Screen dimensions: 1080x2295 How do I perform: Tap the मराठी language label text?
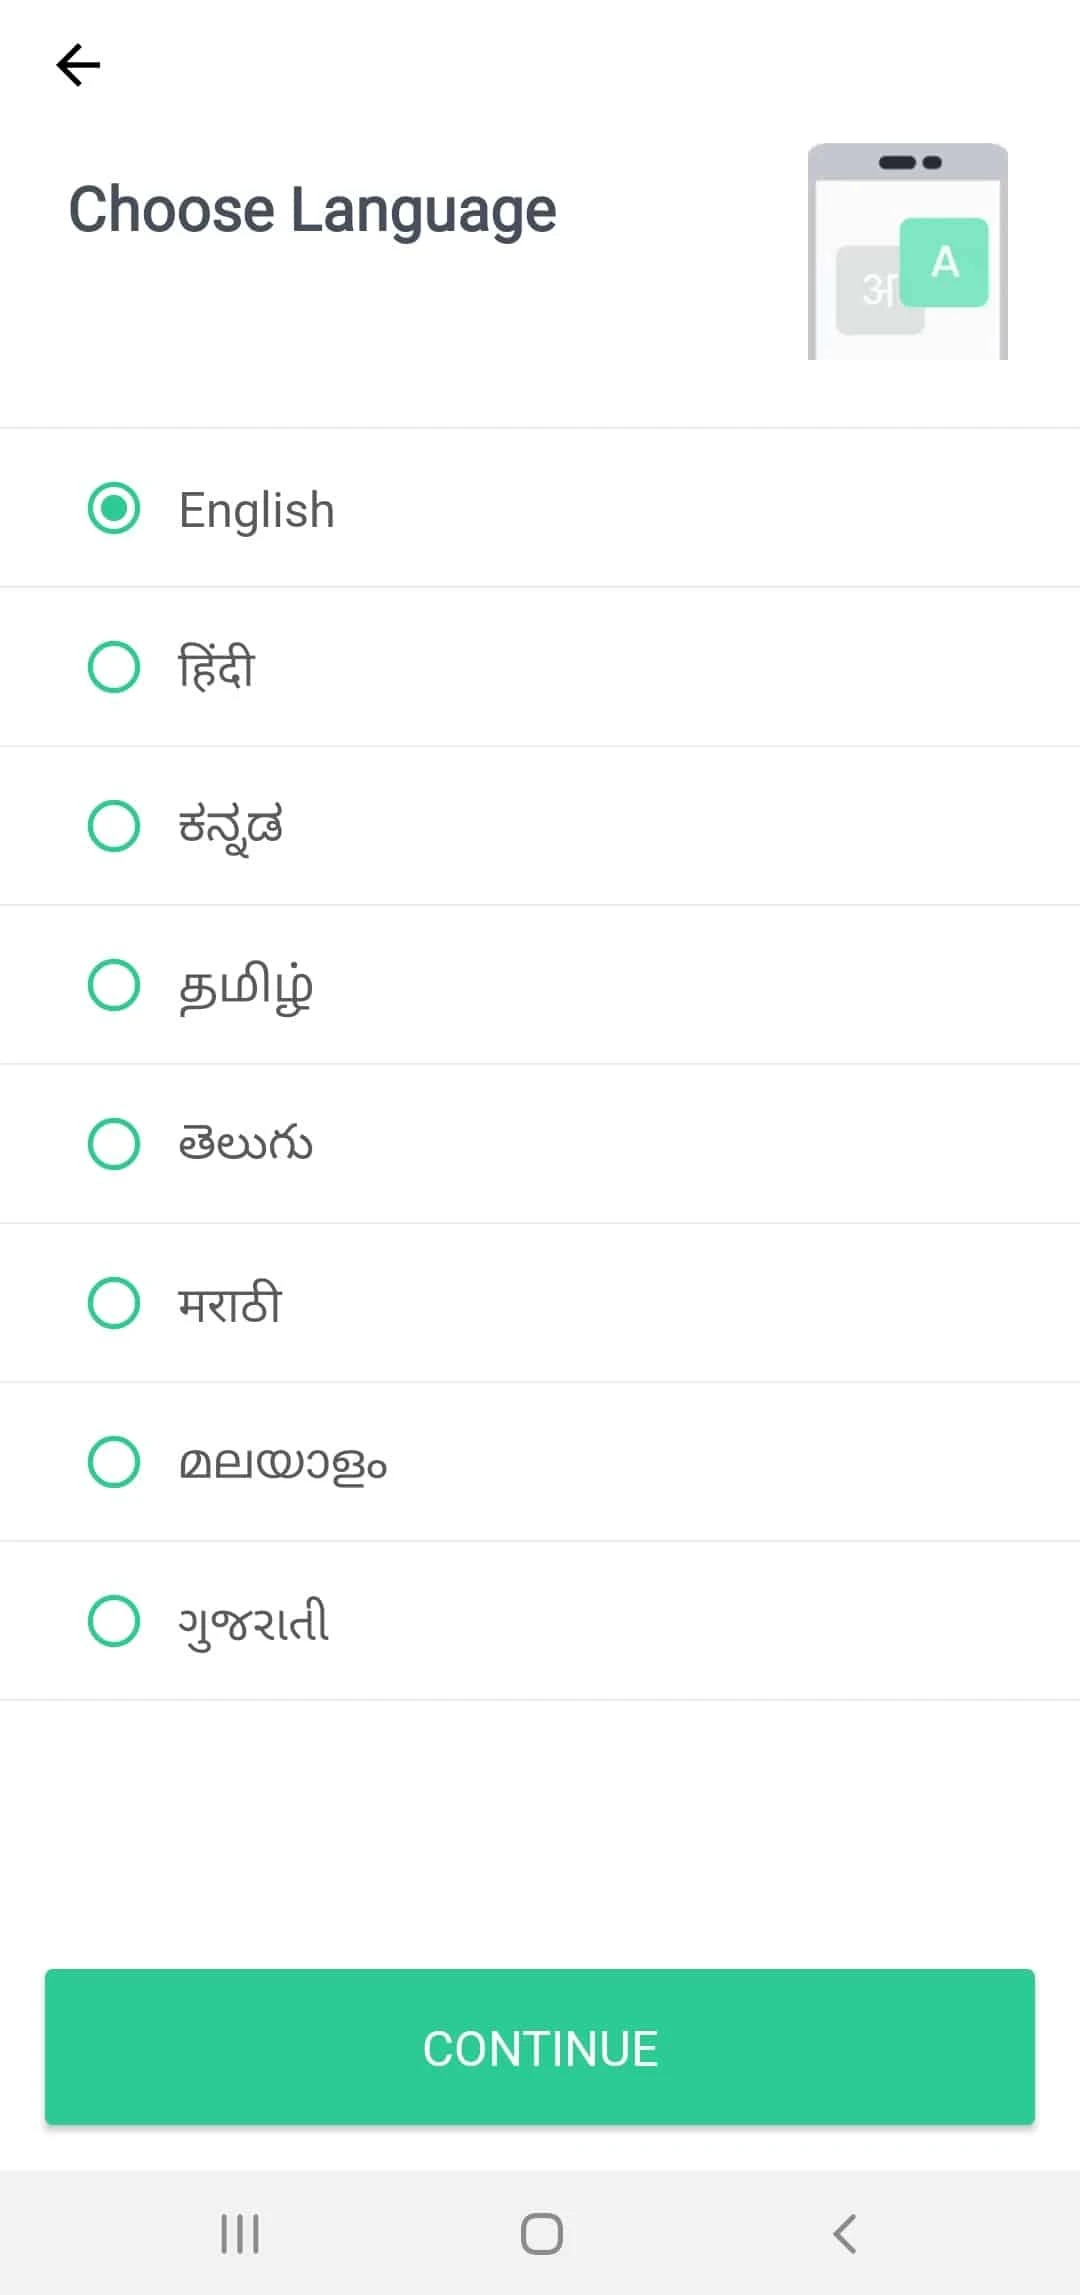(230, 1304)
